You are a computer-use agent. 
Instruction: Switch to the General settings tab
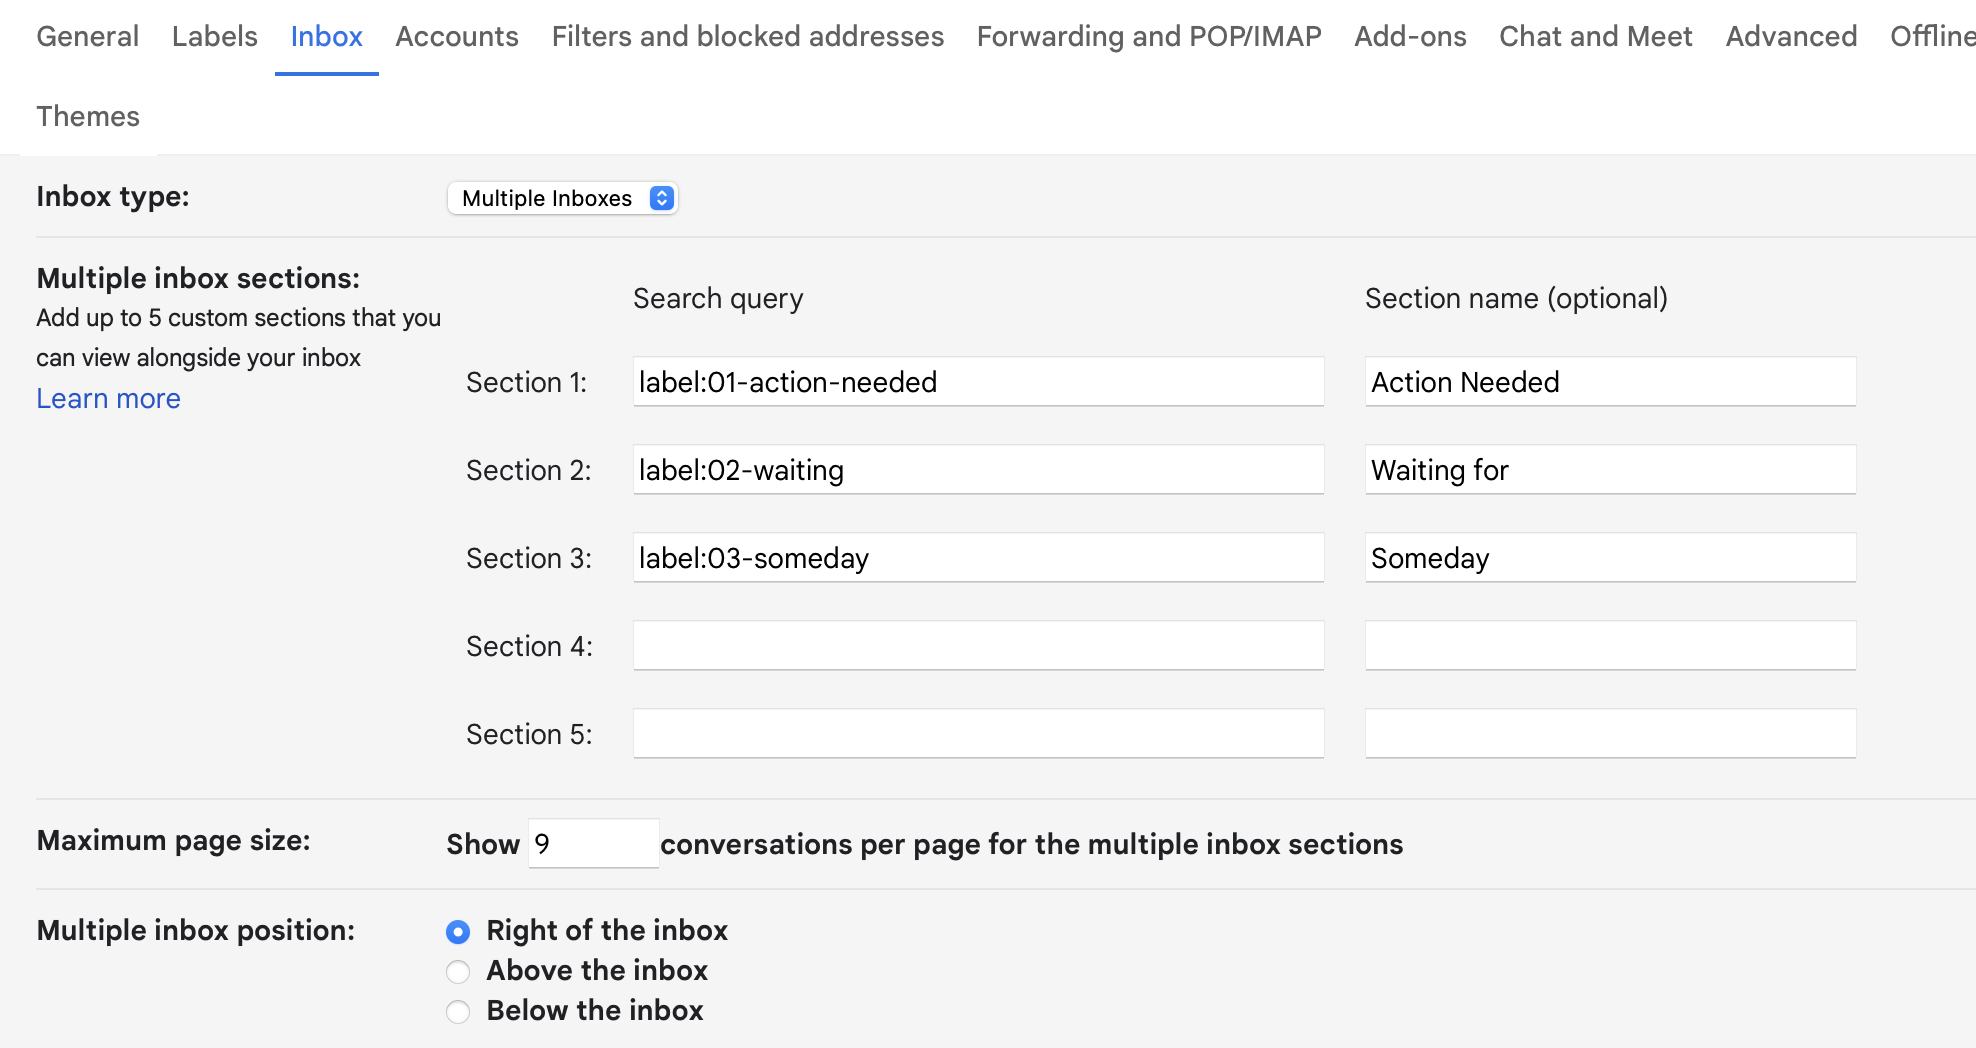click(x=87, y=36)
